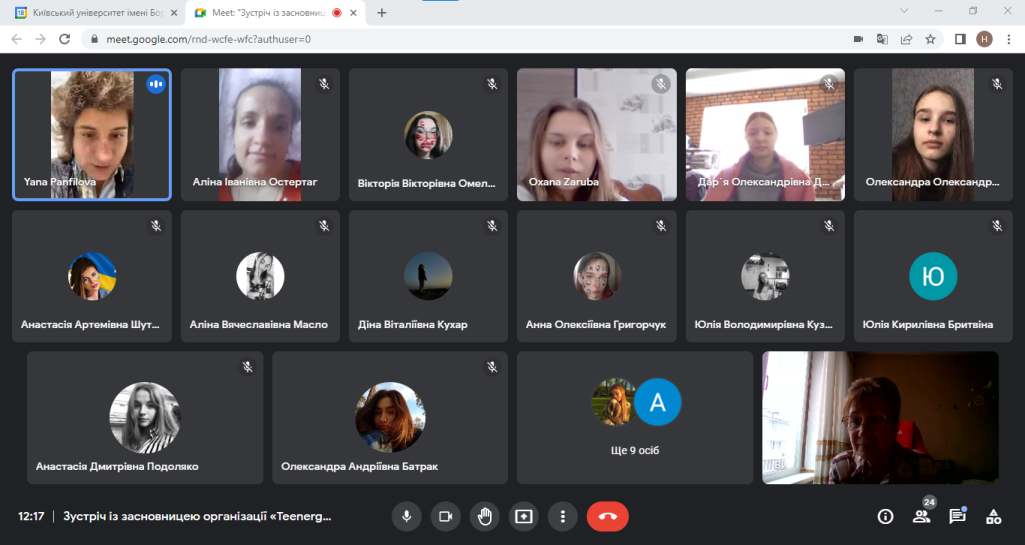Click Юлія Кирилівна Бритвіна avatar with letter Ю
The image size is (1025, 545).
(x=933, y=276)
